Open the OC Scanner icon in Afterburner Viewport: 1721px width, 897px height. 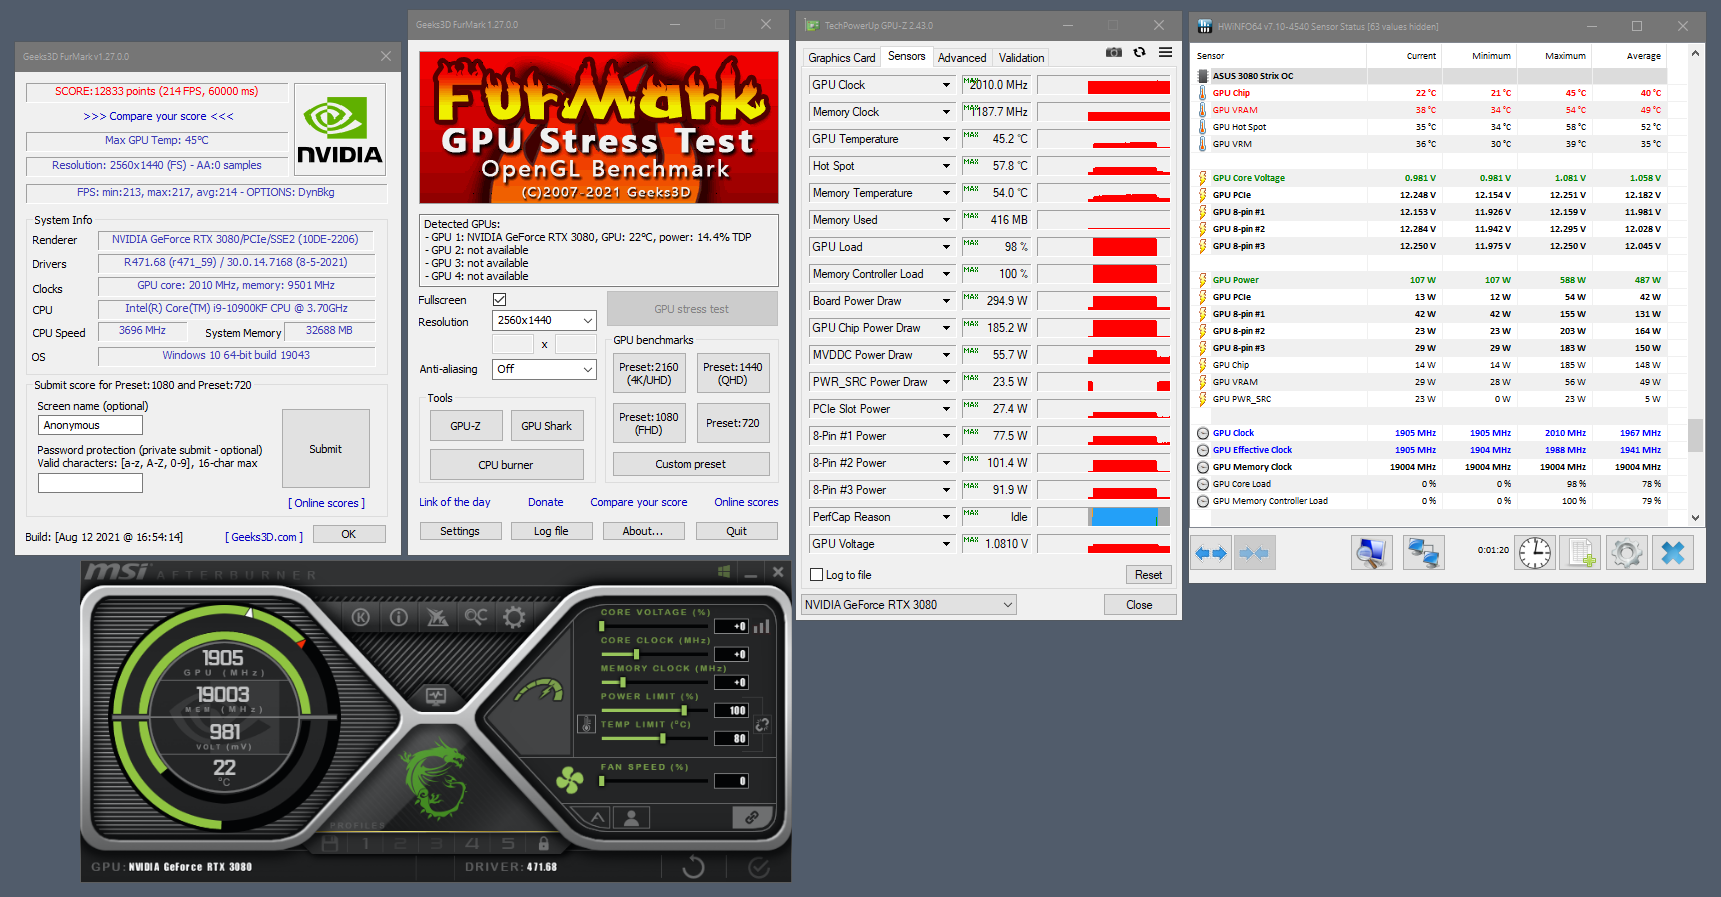476,617
